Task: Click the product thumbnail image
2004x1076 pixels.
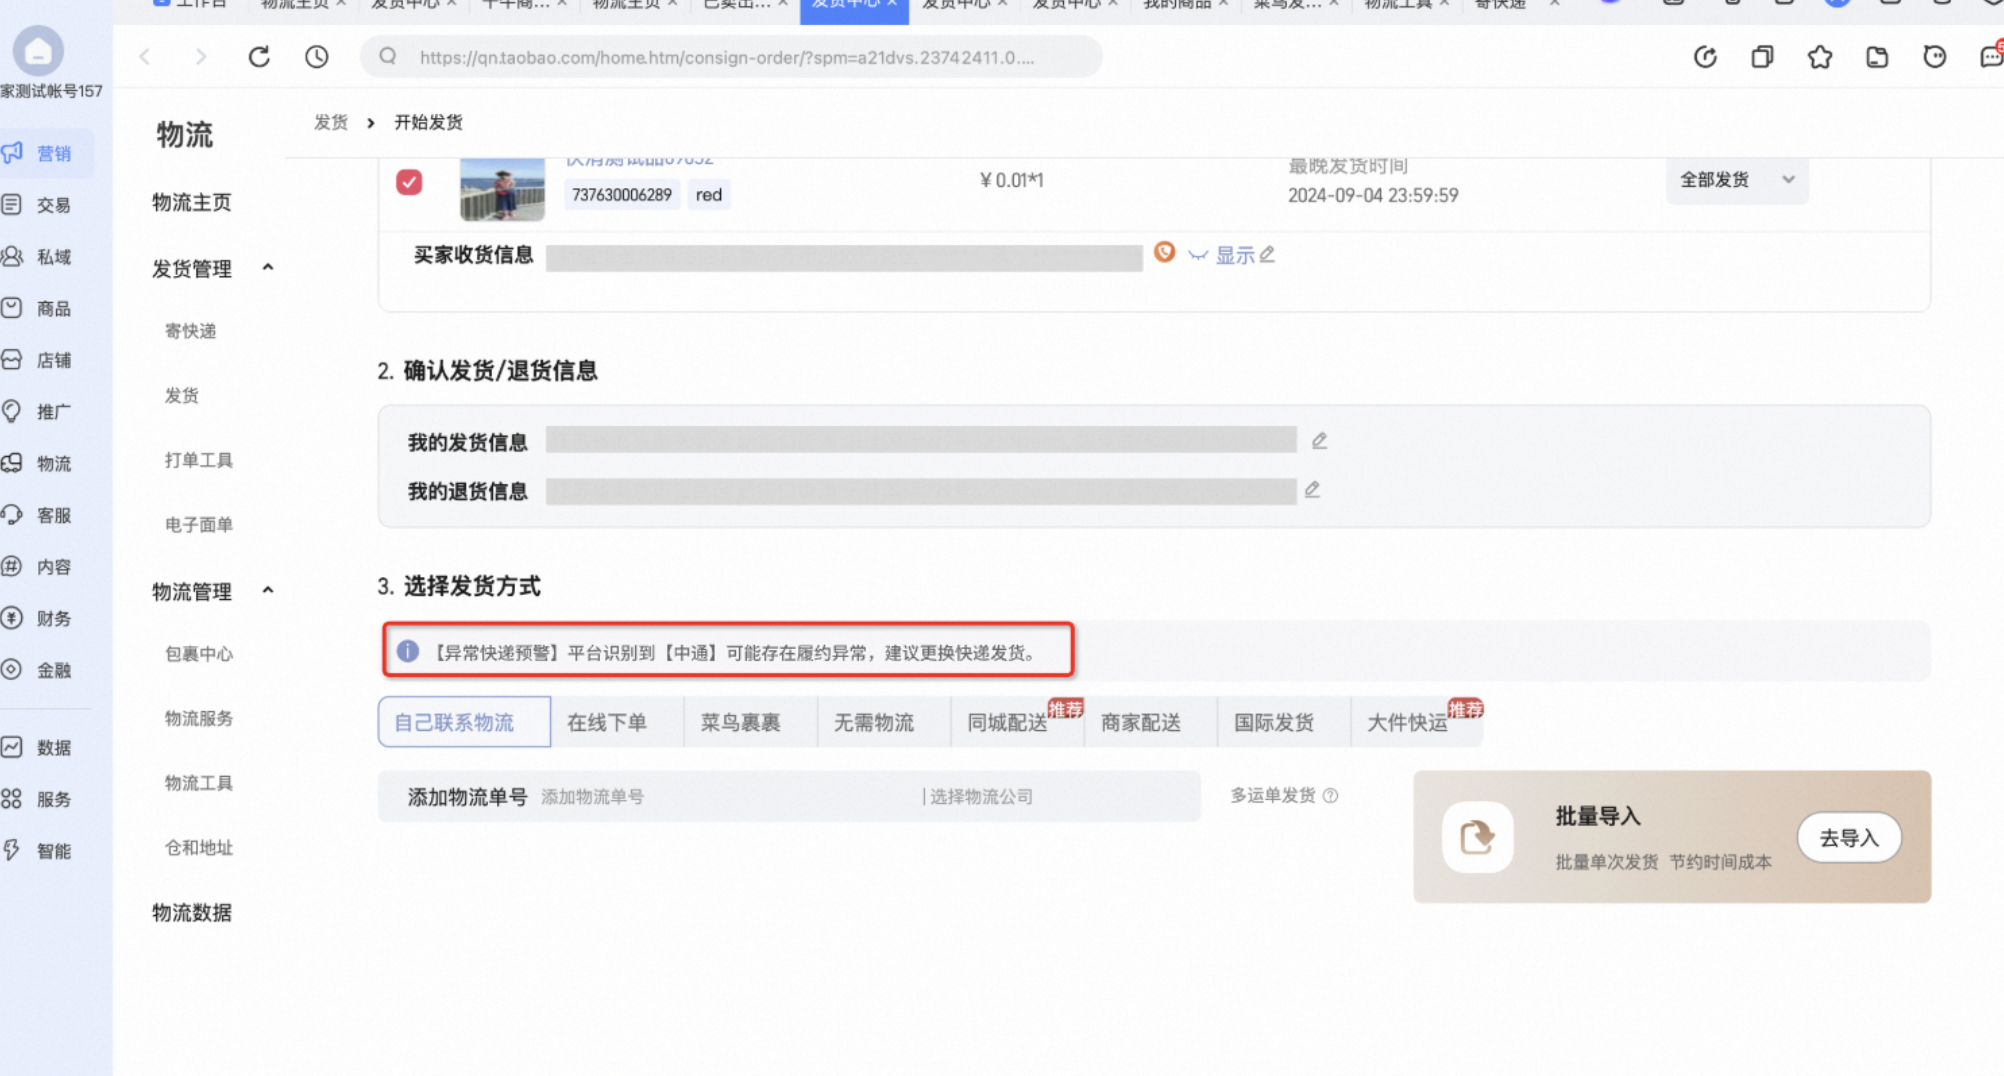Action: click(502, 188)
